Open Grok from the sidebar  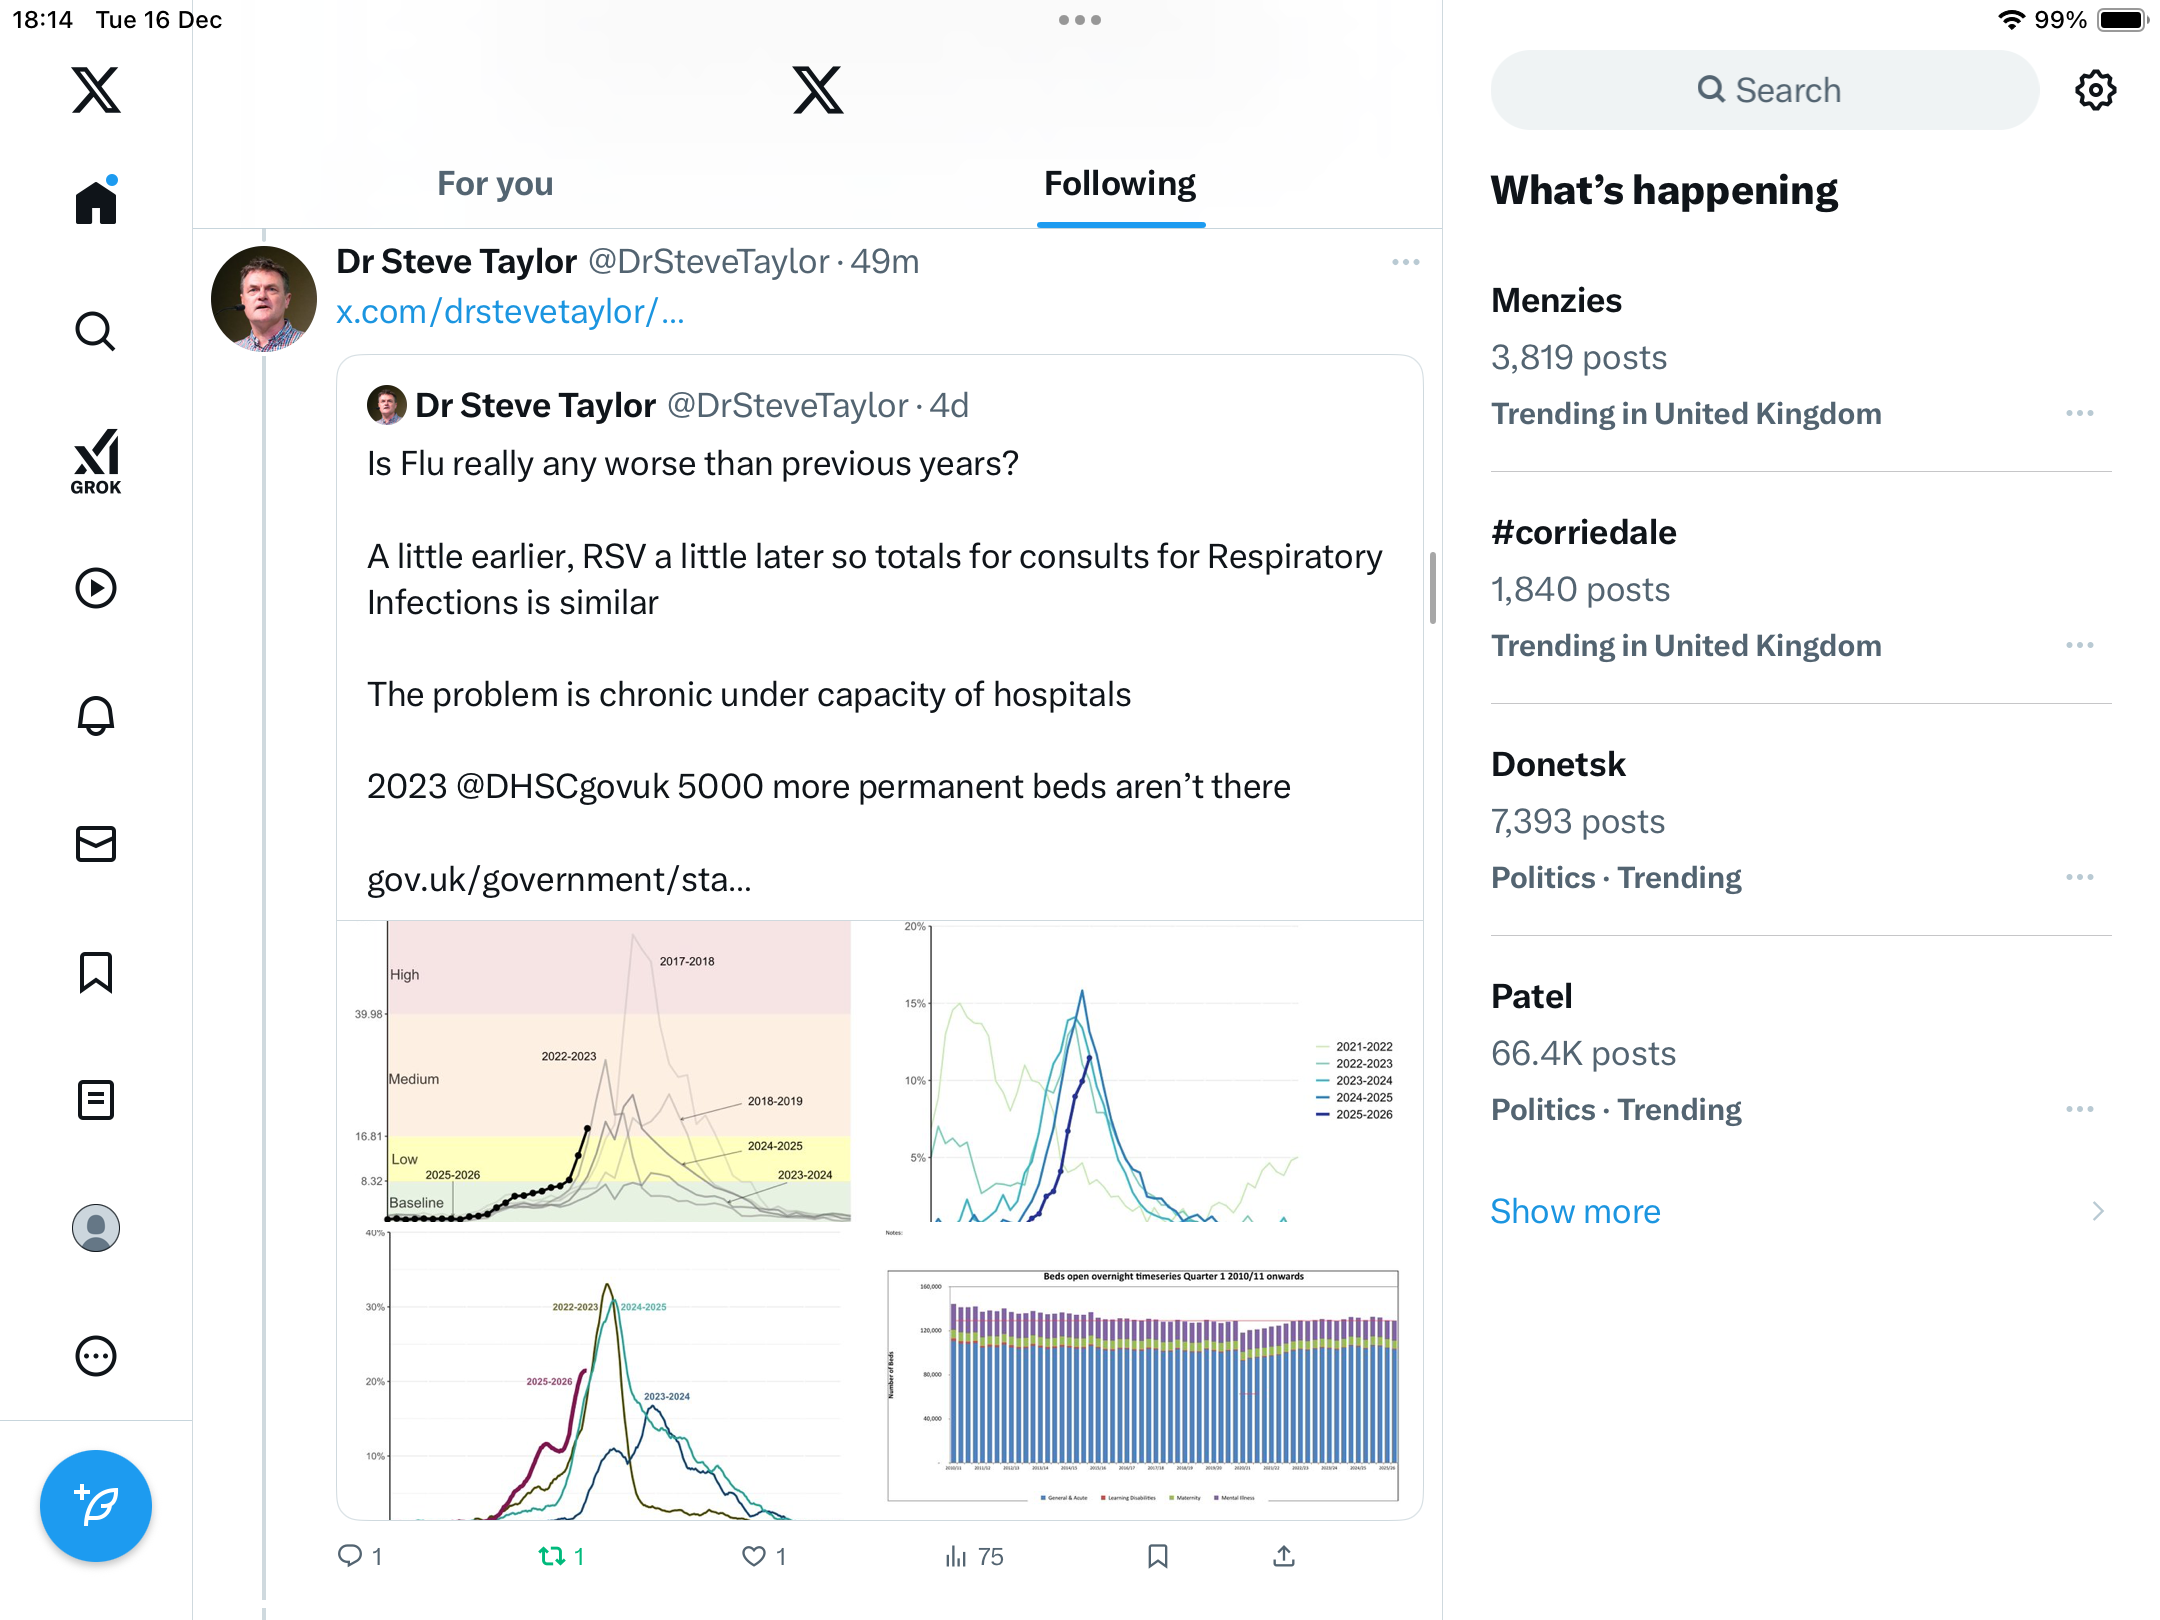[x=96, y=461]
